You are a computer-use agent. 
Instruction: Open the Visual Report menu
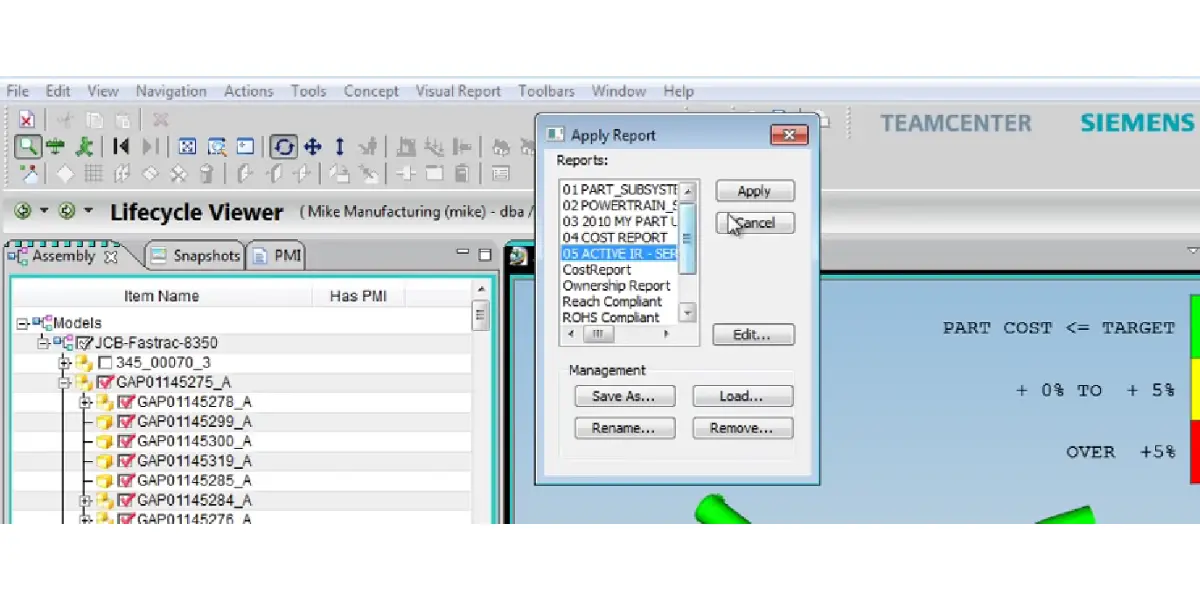[x=458, y=91]
